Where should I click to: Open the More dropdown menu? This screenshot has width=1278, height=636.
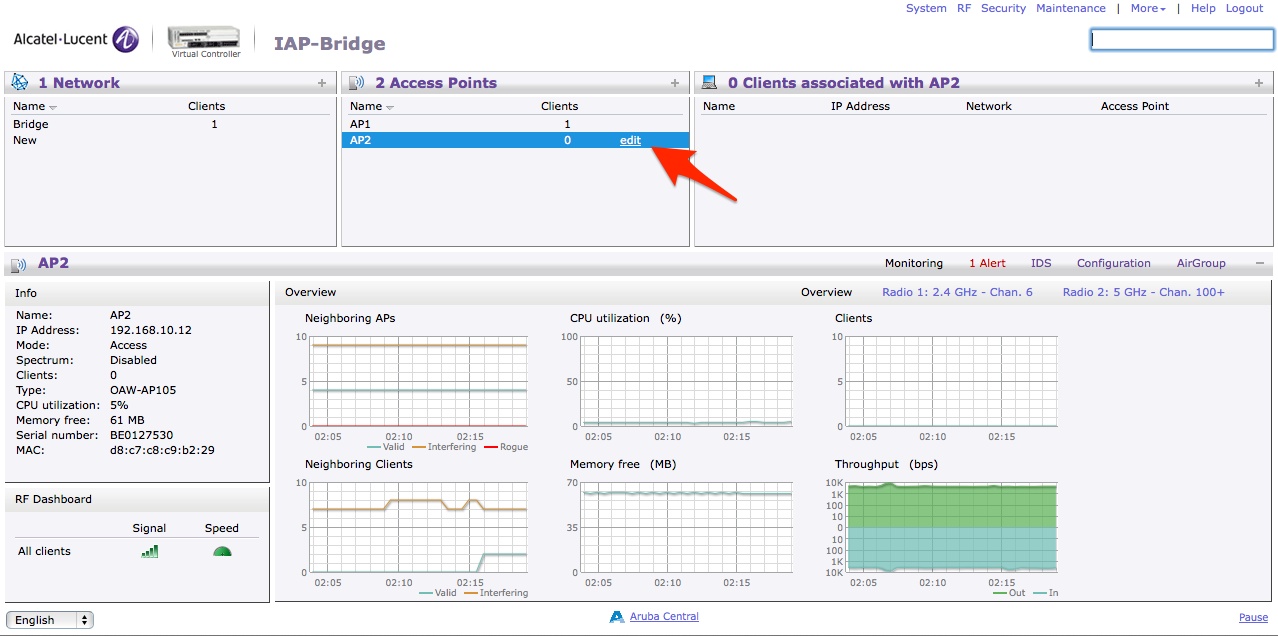(x=1148, y=8)
